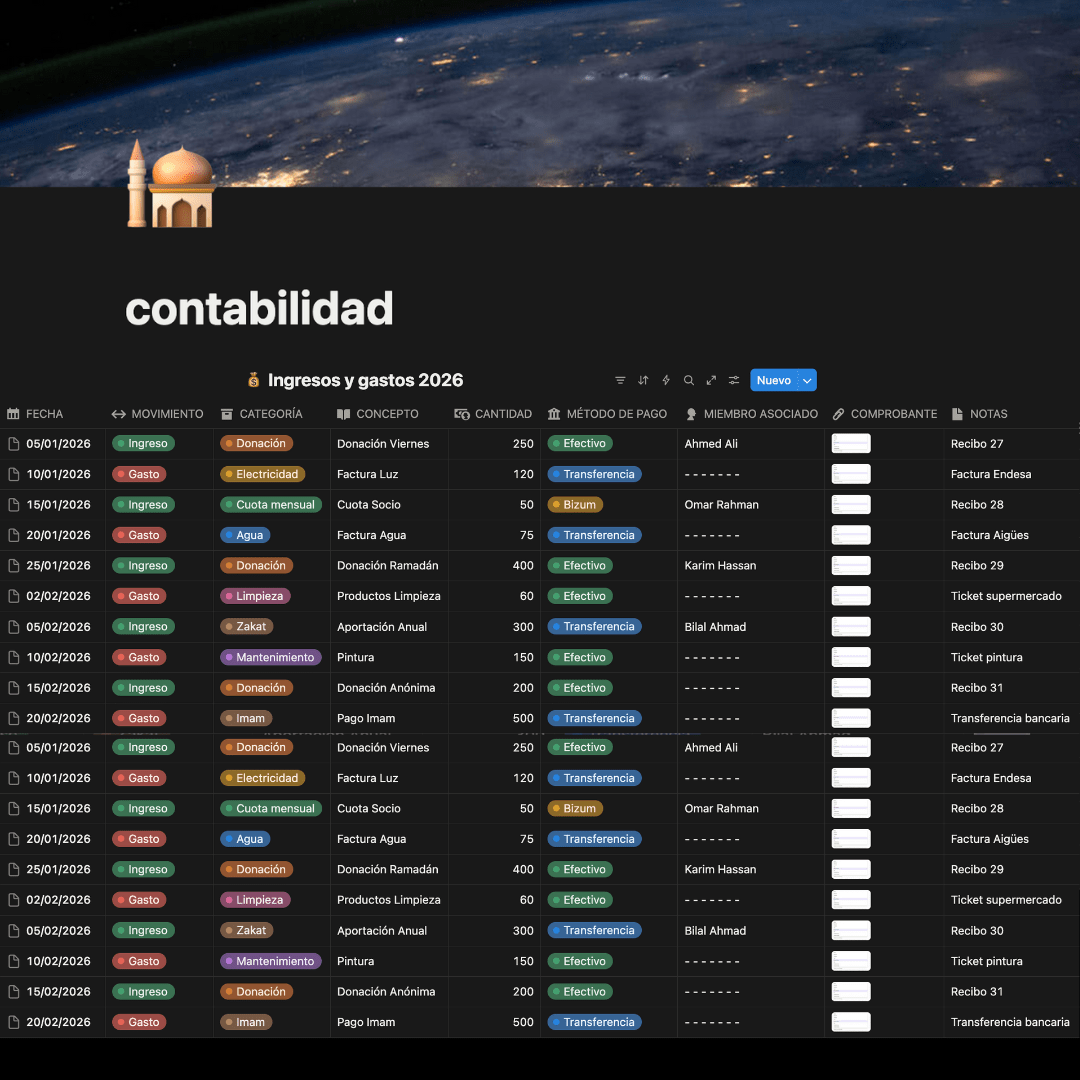Select Pago Imam in the bottommost row
Screen dimensions: 1080x1080
pos(366,1022)
